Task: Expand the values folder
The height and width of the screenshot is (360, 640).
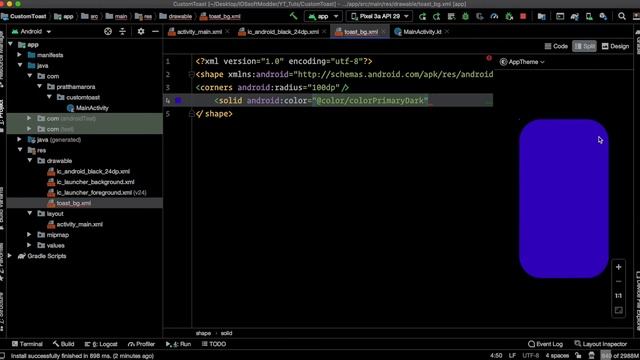Action: coord(29,245)
